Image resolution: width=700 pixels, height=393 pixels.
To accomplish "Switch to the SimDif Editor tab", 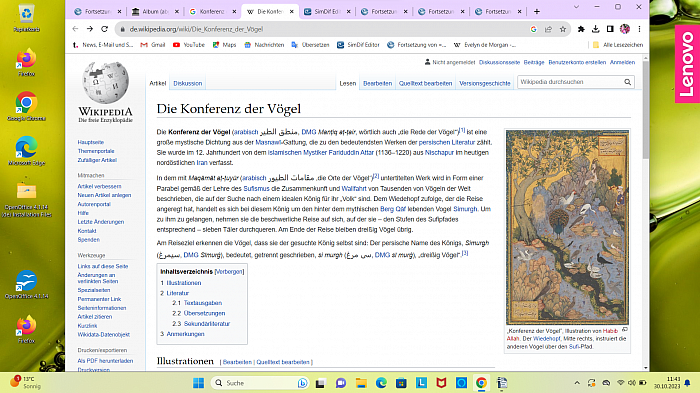I will 326,12.
